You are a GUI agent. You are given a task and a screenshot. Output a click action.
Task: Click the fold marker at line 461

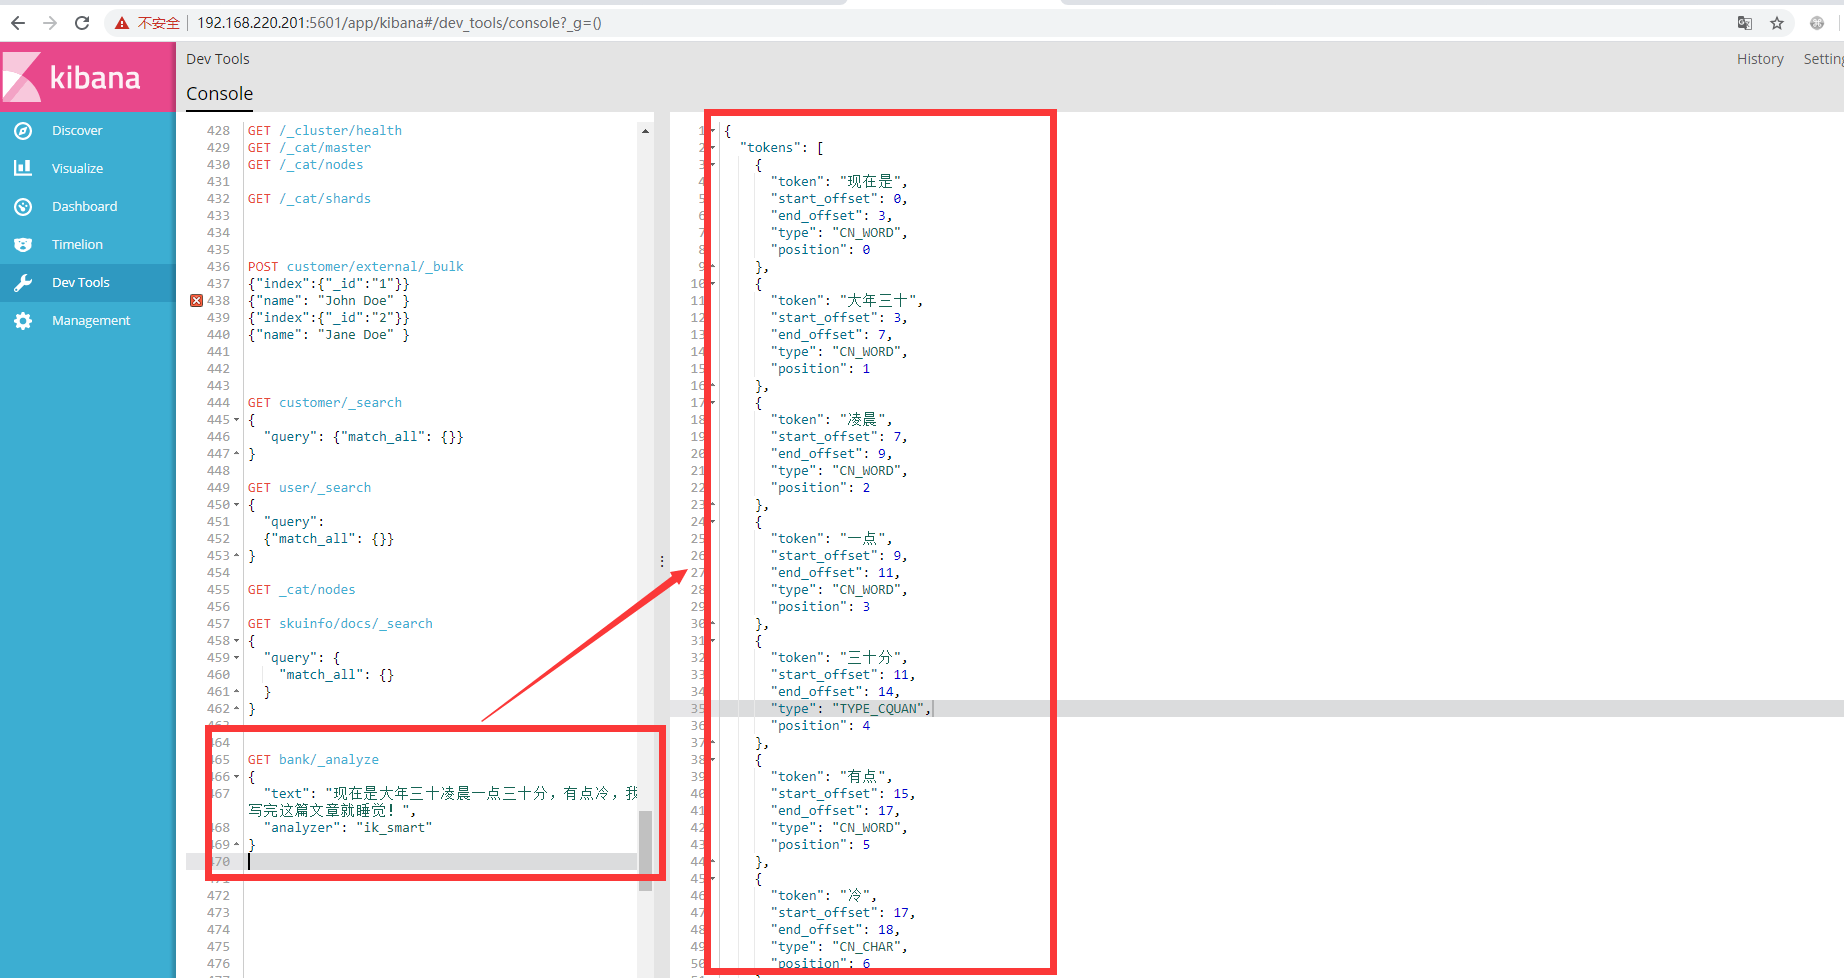click(x=237, y=692)
